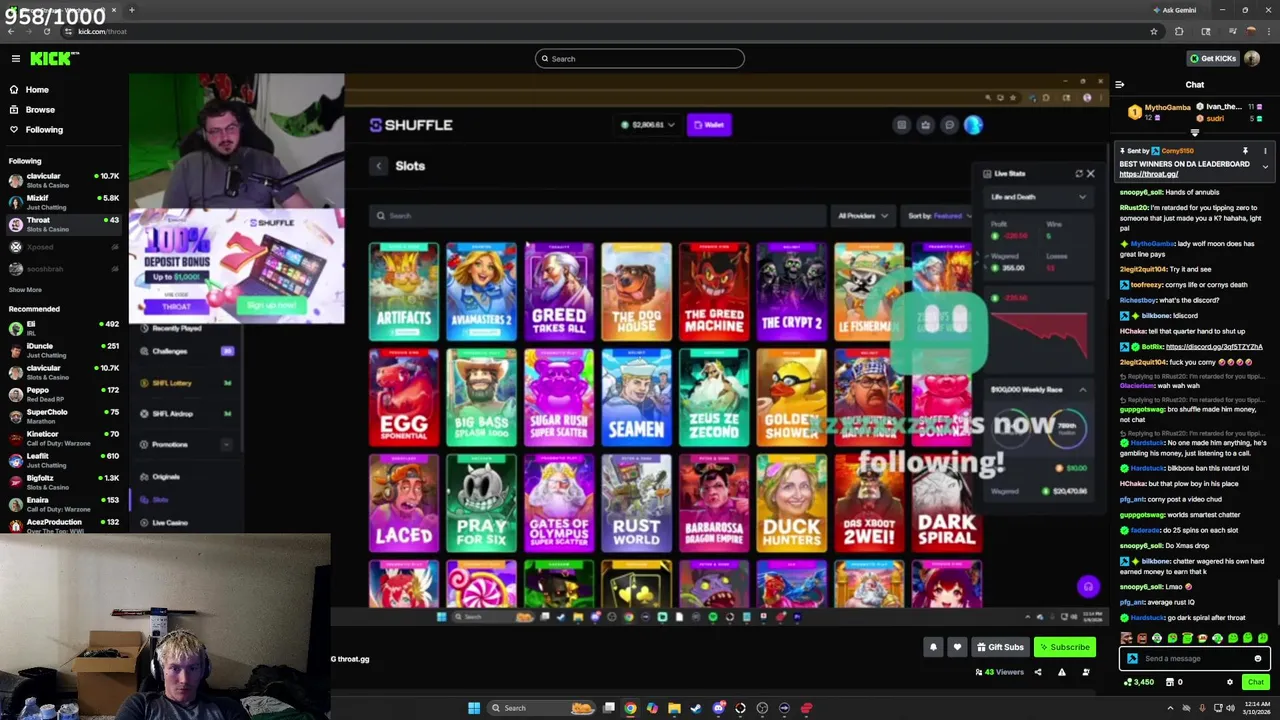
Task: Unpin the pinned chat message
Action: (x=1245, y=151)
